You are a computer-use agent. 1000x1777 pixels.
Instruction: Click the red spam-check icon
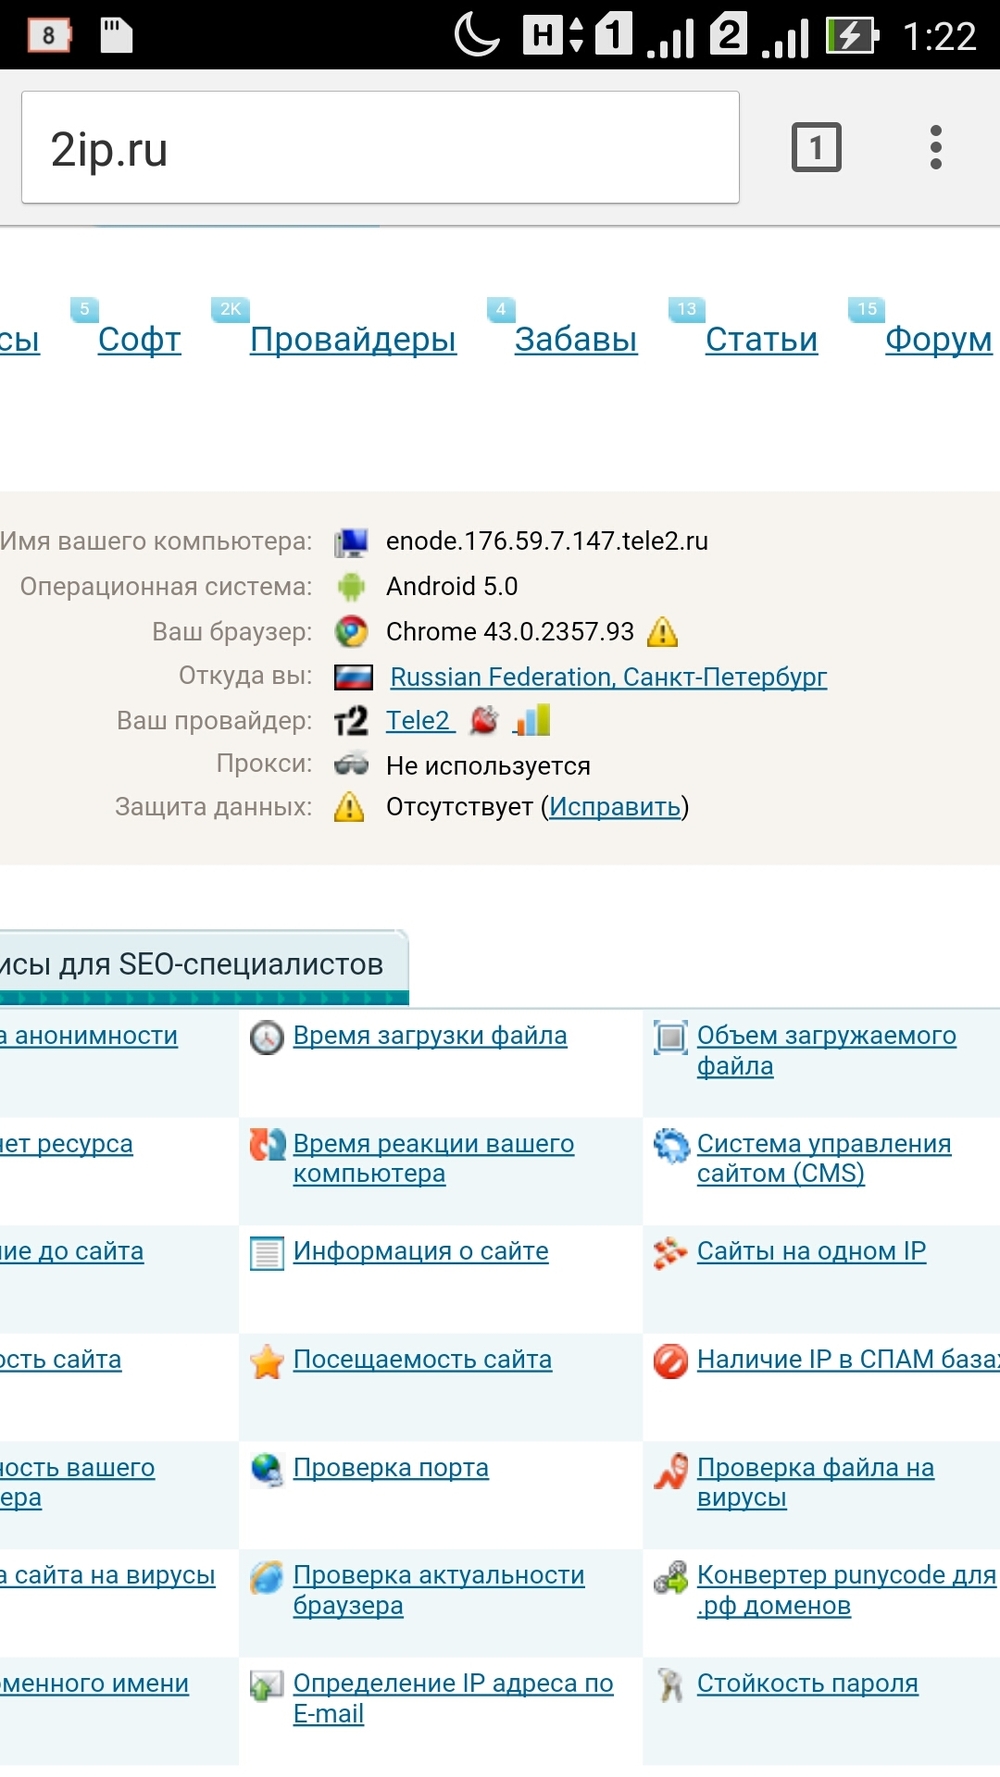(x=670, y=1361)
